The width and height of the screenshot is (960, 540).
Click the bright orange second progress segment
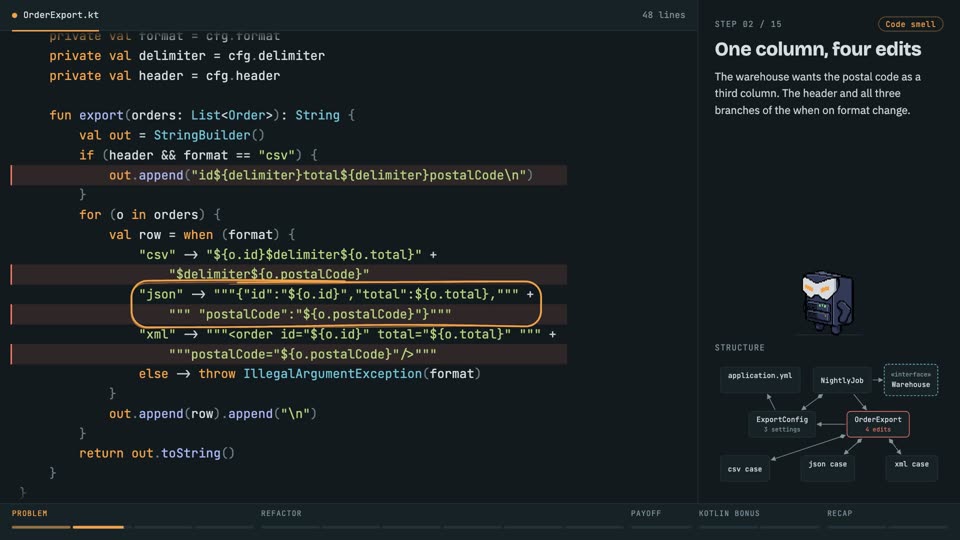click(98, 527)
